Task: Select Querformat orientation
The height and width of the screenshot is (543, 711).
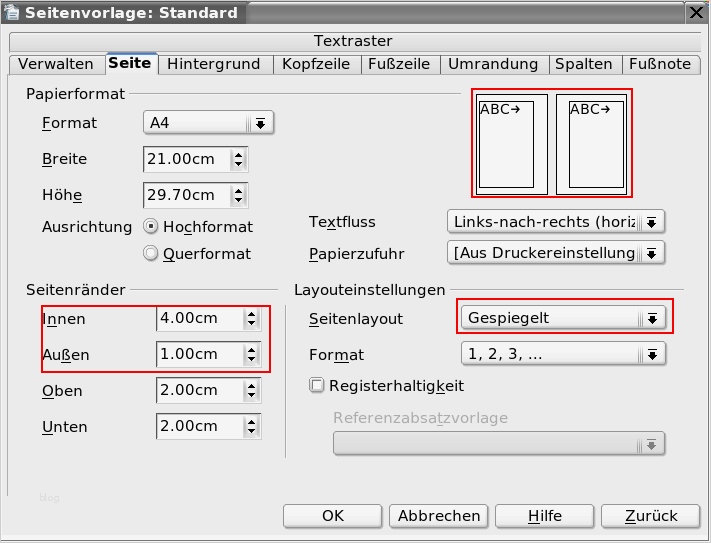Action: [151, 254]
